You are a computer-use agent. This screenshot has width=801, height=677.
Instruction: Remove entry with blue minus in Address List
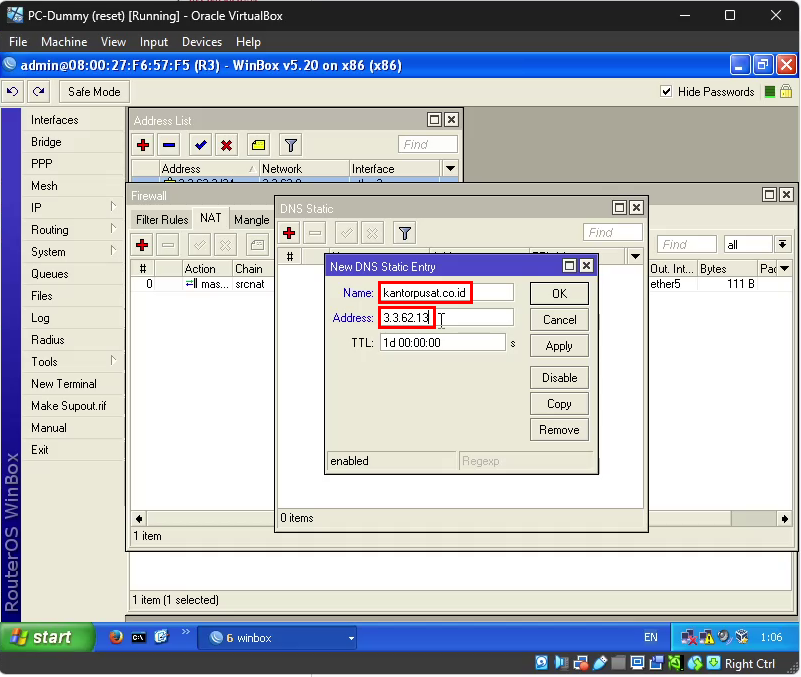[x=169, y=145]
